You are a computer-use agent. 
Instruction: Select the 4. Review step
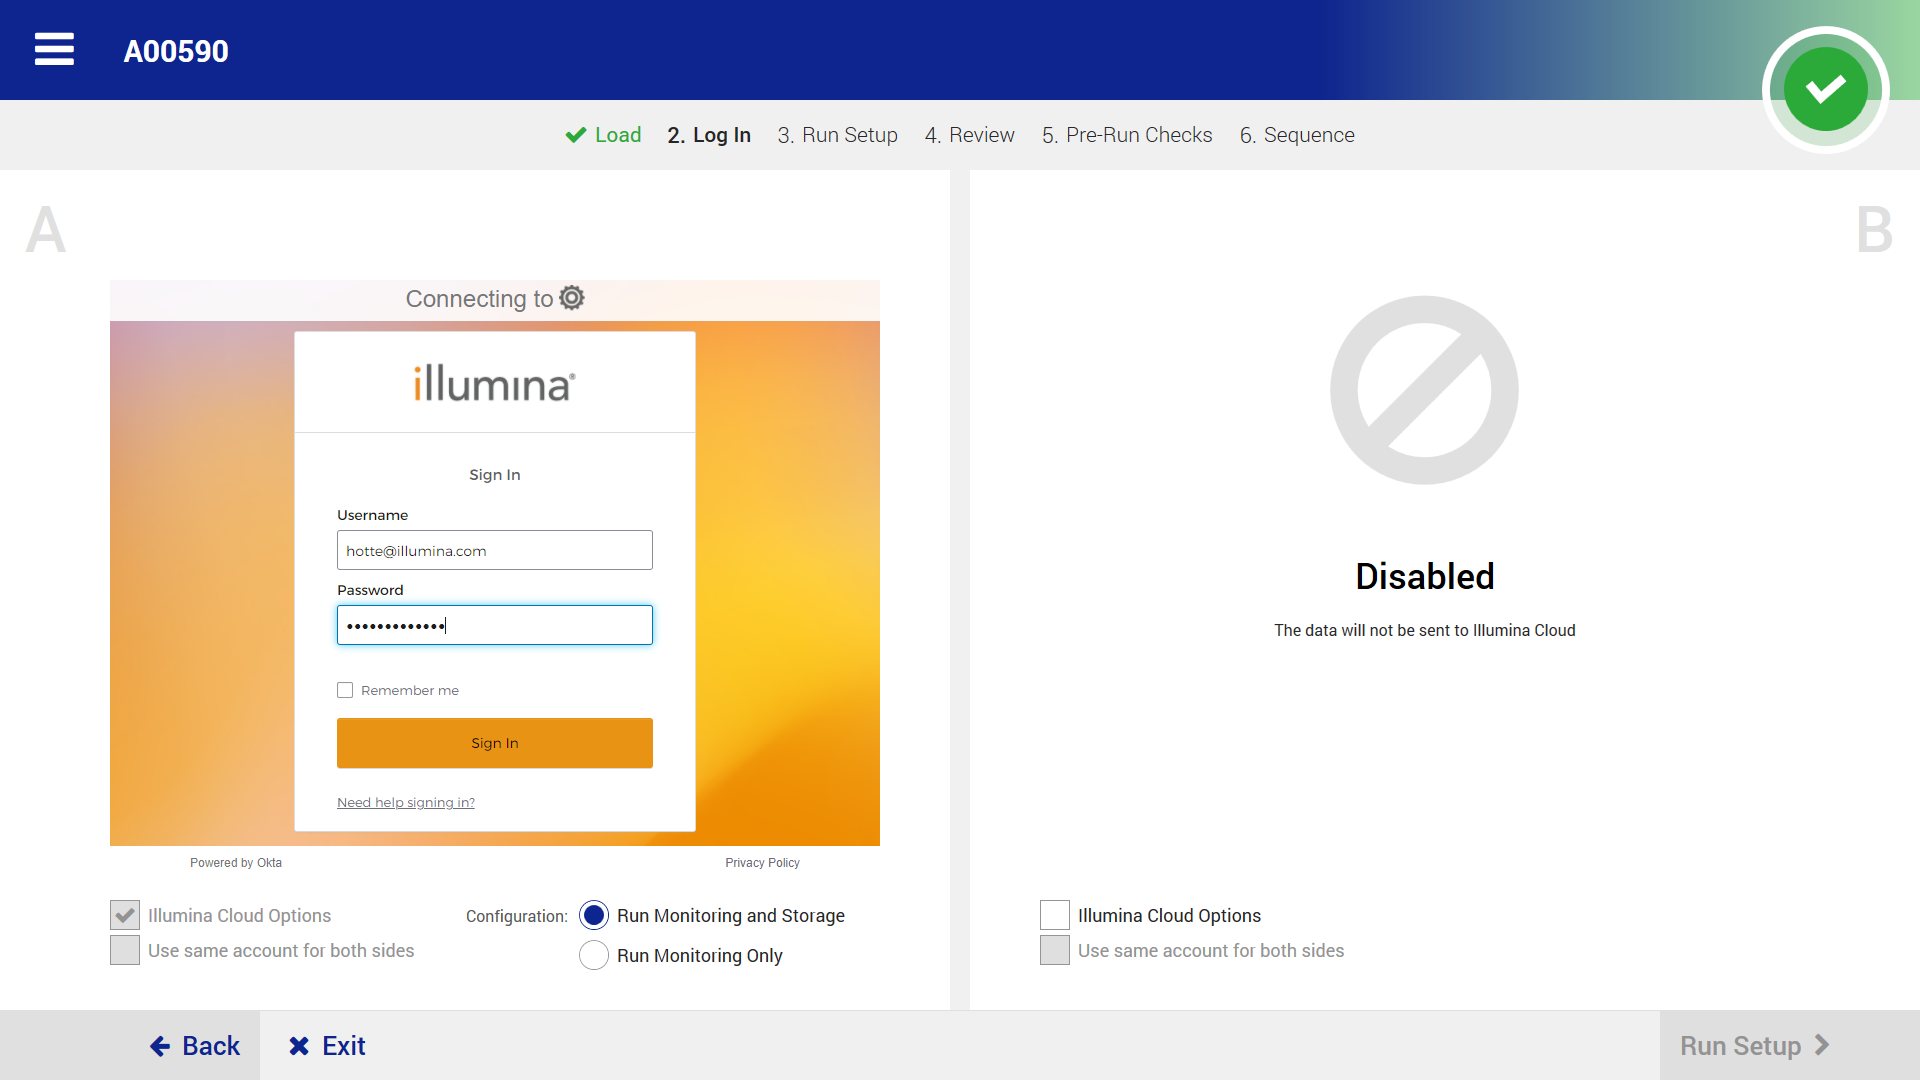point(969,135)
